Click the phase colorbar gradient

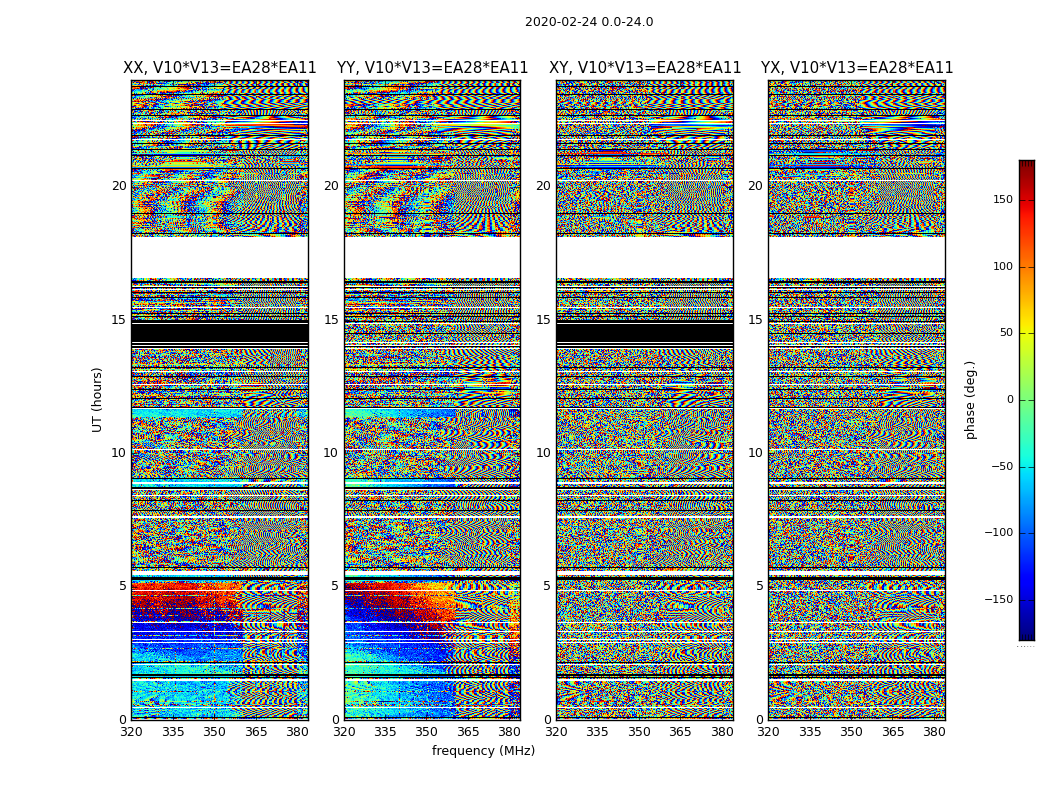(x=1027, y=400)
